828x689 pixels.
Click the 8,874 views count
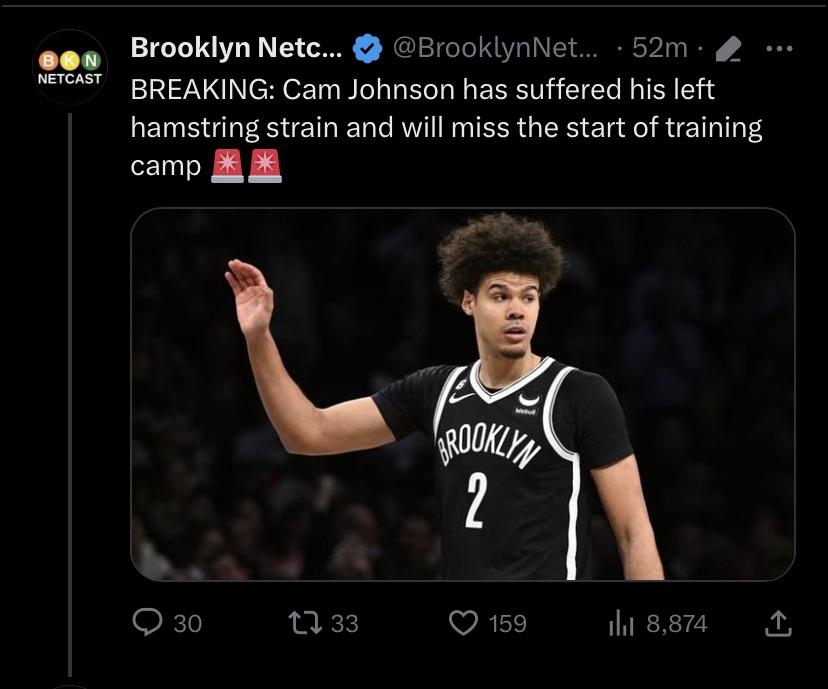(677, 624)
